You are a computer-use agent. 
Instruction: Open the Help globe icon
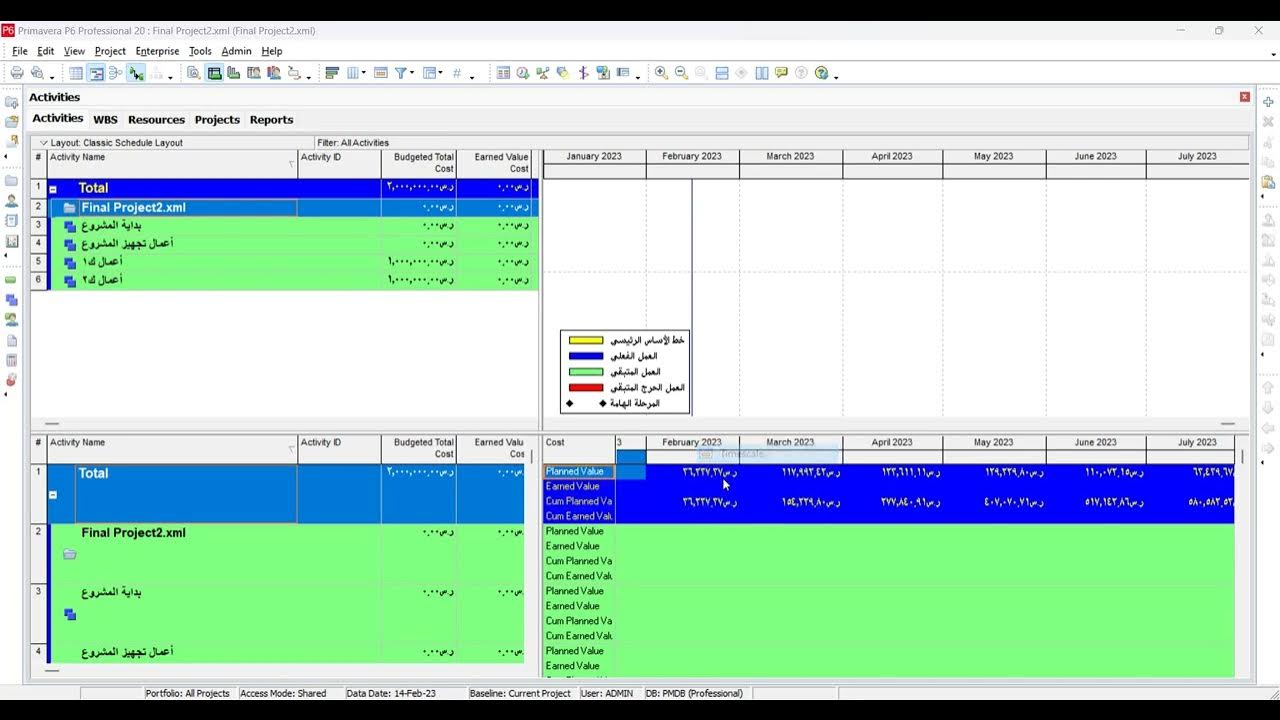821,73
